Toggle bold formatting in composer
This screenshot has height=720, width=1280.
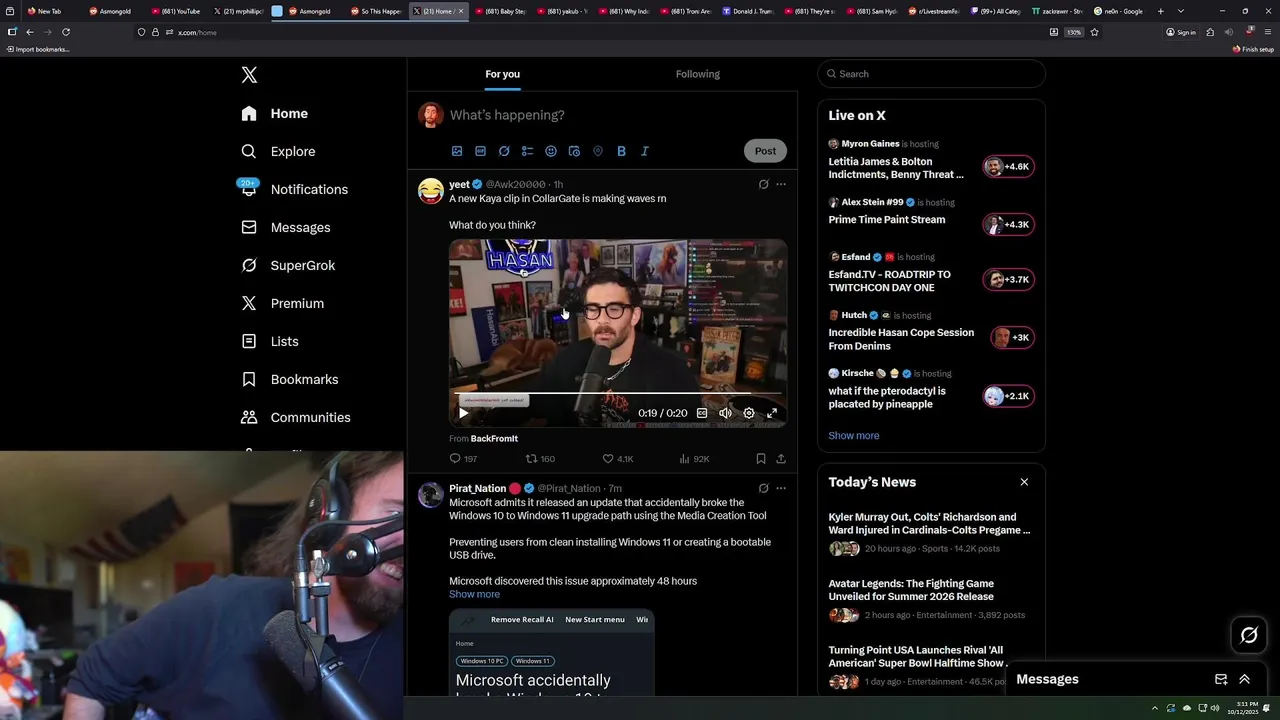[x=621, y=151]
